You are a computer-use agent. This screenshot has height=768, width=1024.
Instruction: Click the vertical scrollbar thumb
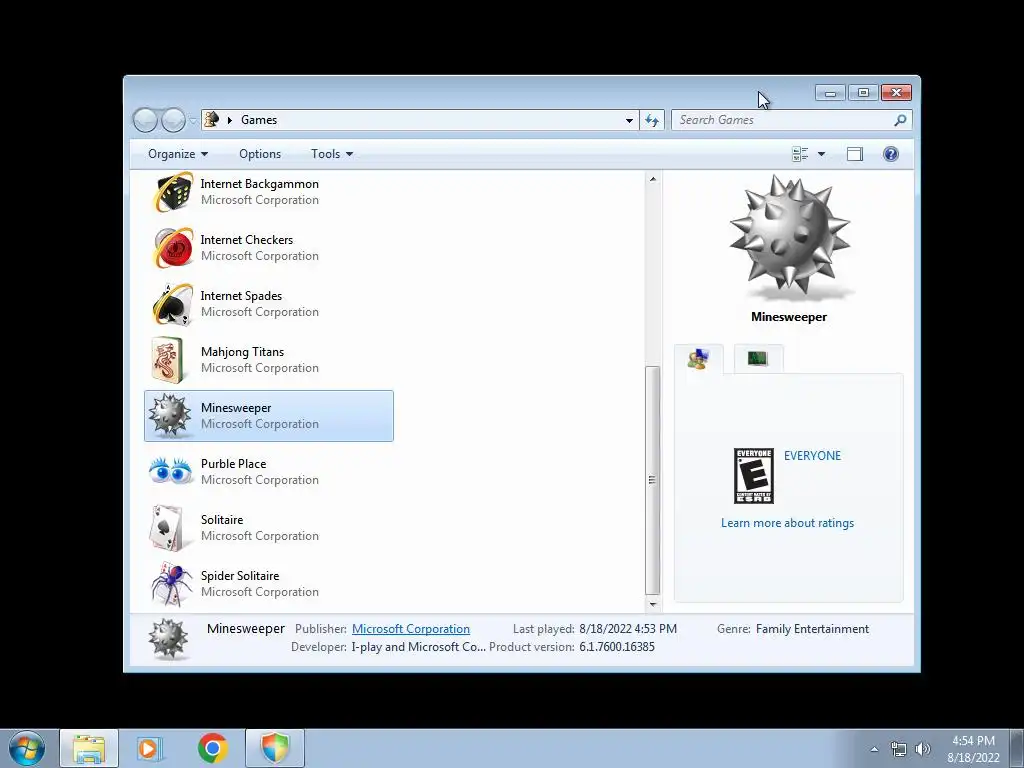point(652,480)
